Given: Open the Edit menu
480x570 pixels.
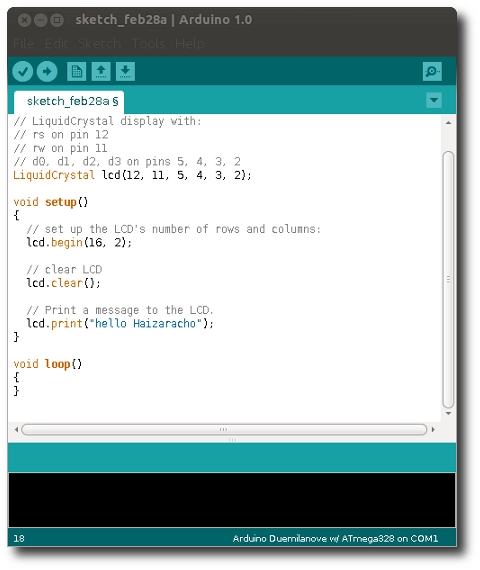Looking at the screenshot, I should pyautogui.click(x=56, y=44).
